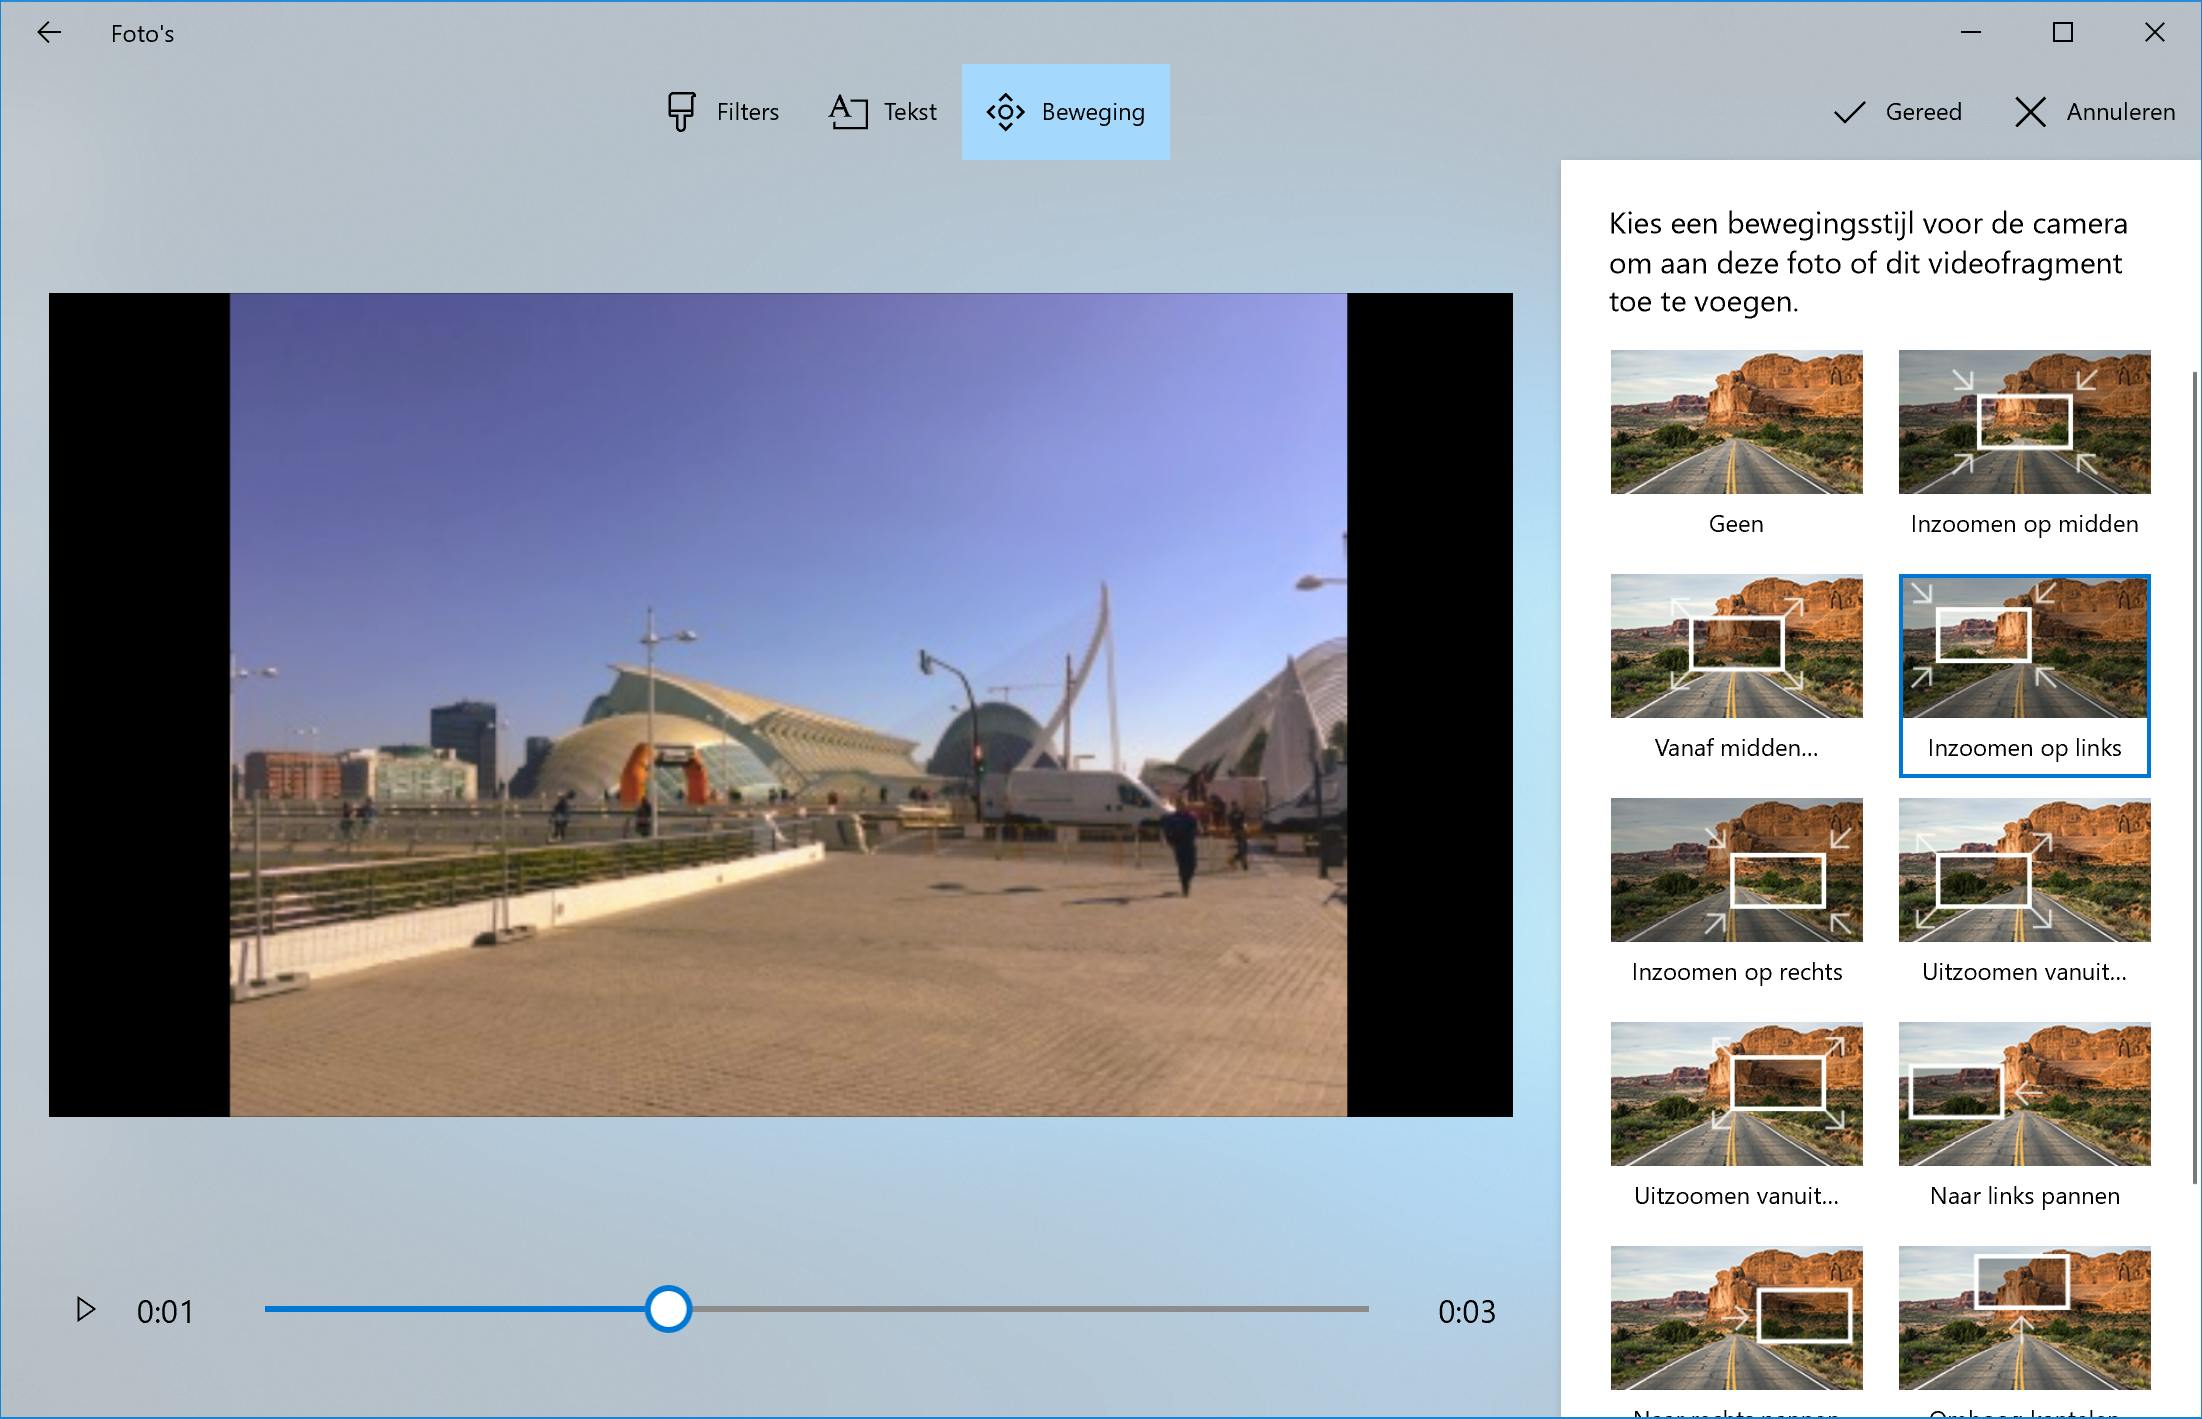2202x1419 pixels.
Task: Pick the Uitzoomen vanuit thumbnail left of Naar links pannen
Action: 1736,1094
